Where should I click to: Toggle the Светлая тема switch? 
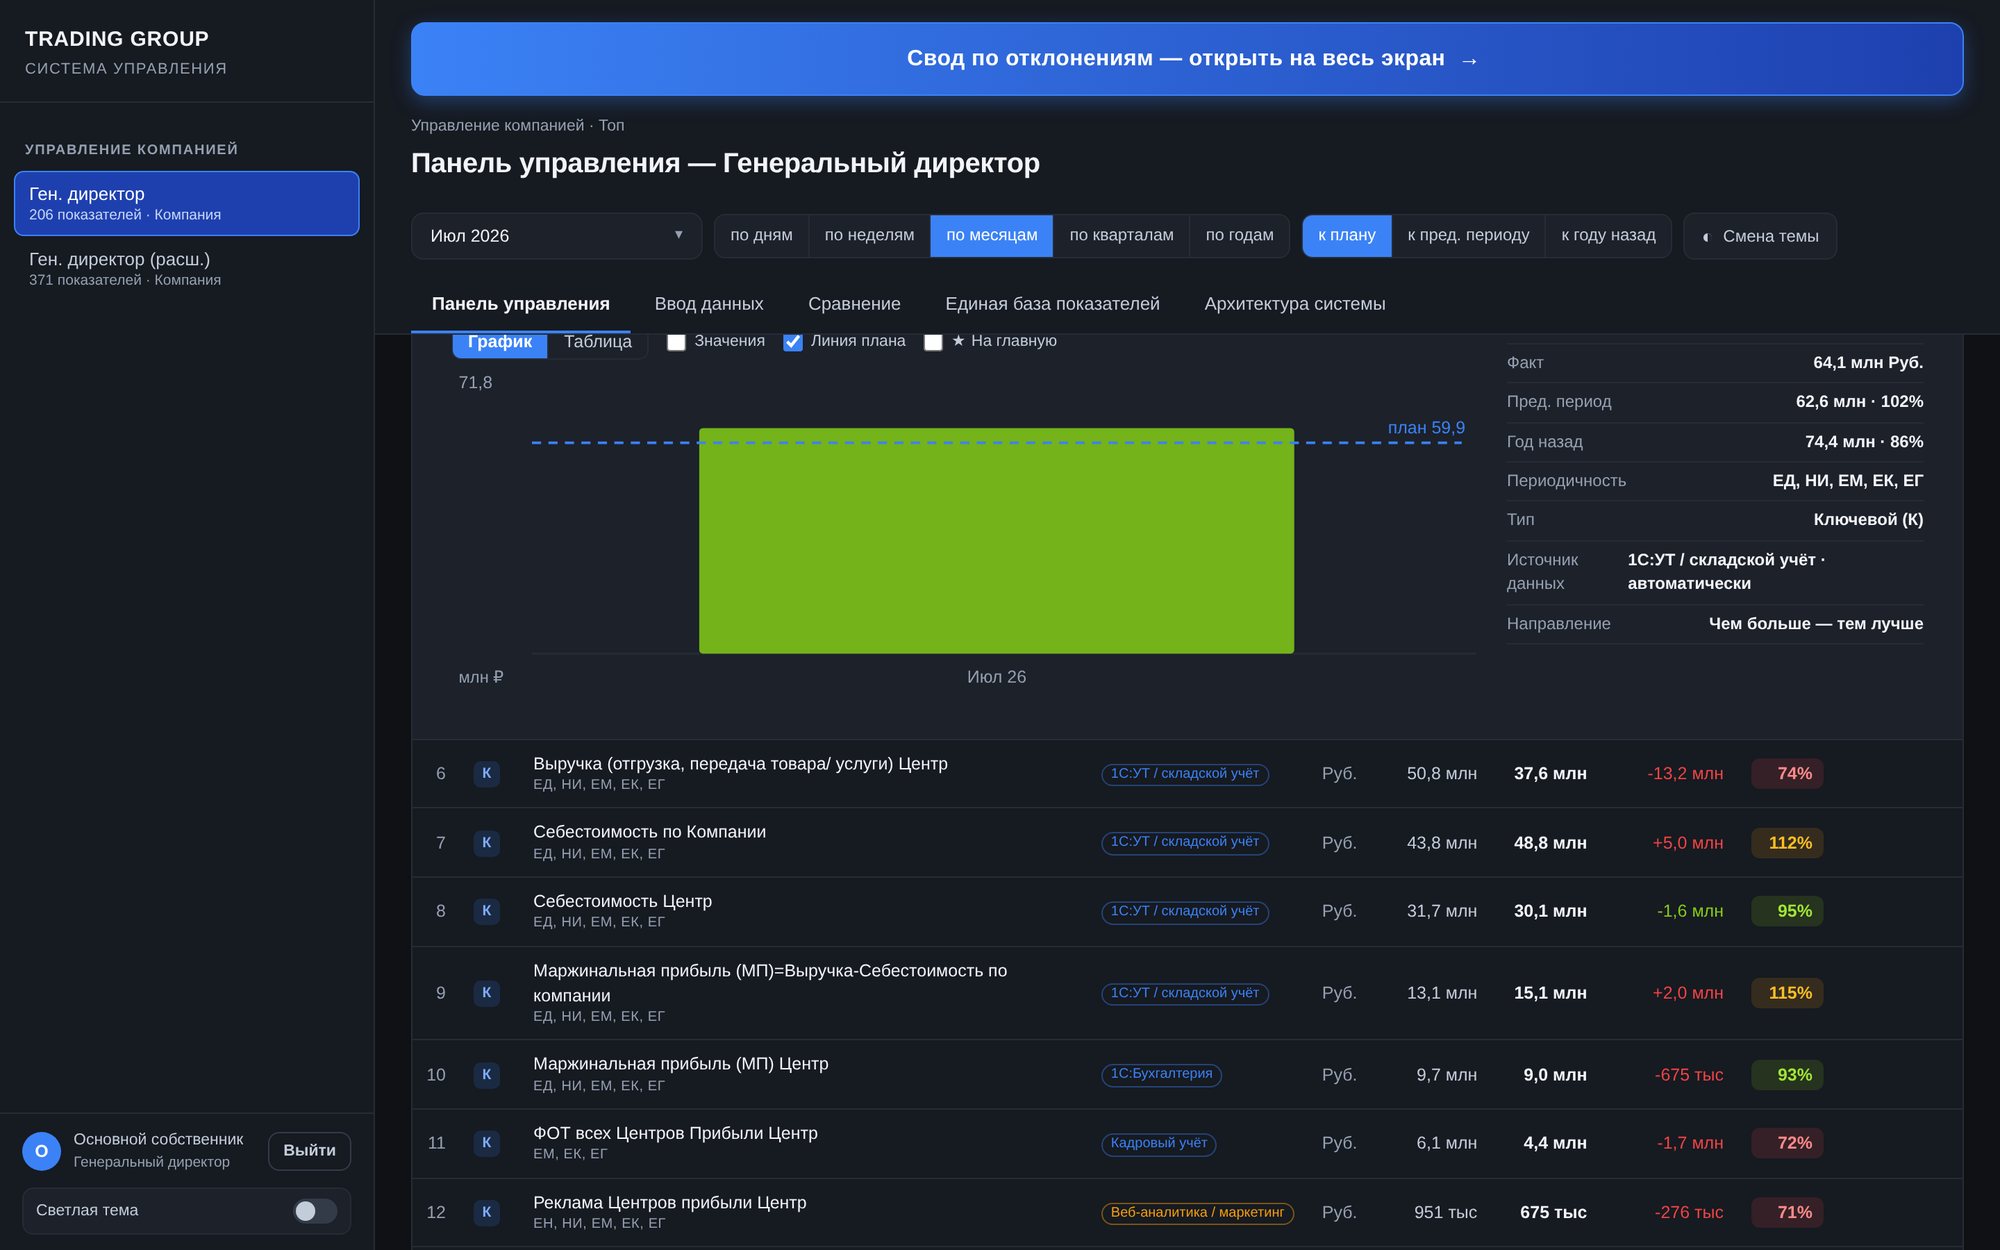click(x=315, y=1211)
